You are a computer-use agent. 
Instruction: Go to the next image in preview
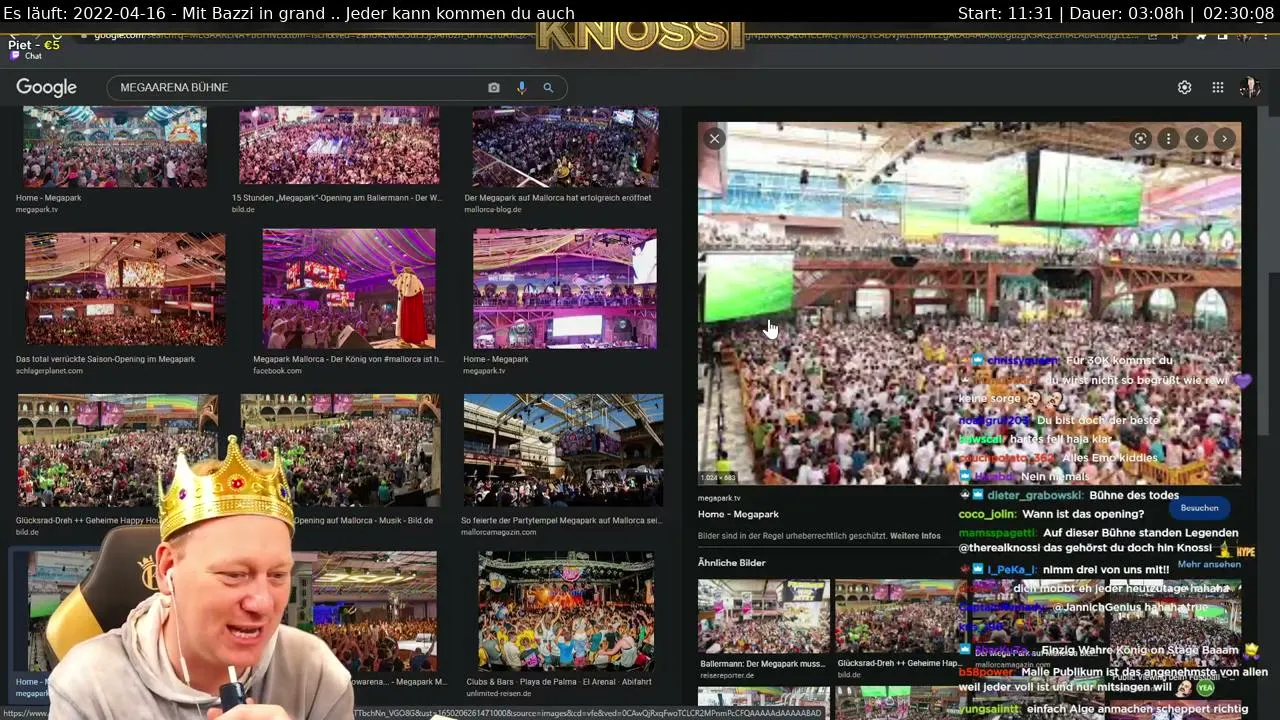click(x=1224, y=139)
